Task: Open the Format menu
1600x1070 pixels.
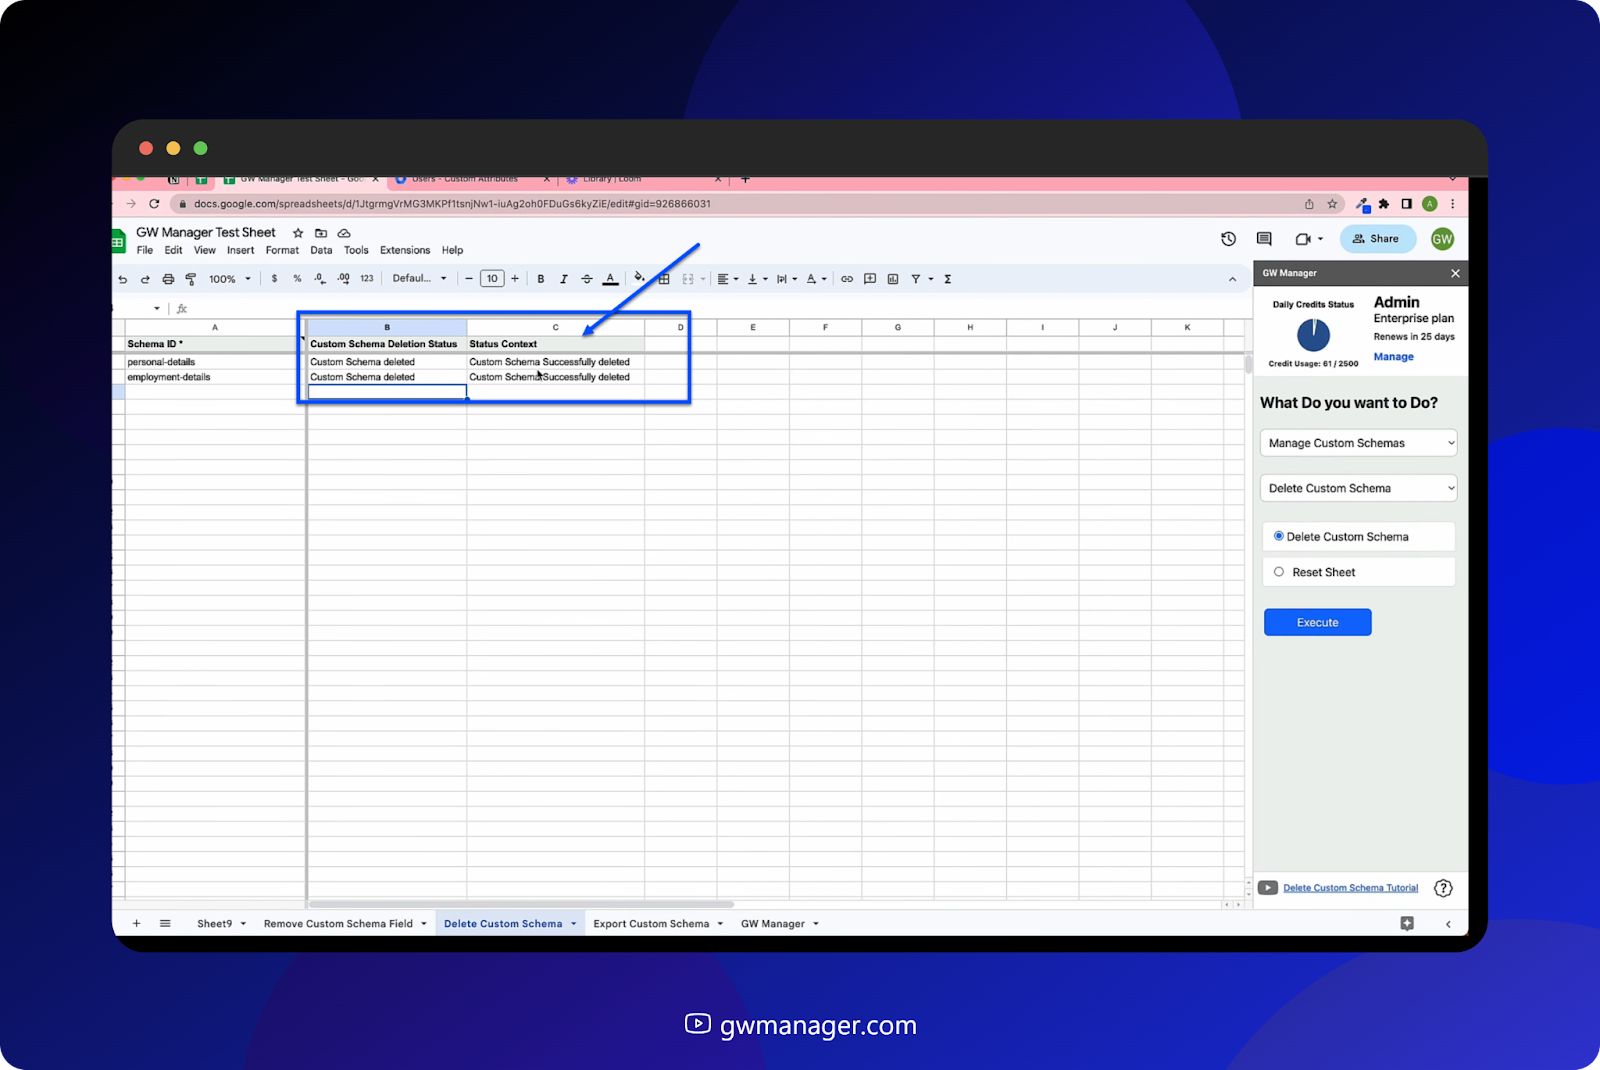Action: click(282, 251)
